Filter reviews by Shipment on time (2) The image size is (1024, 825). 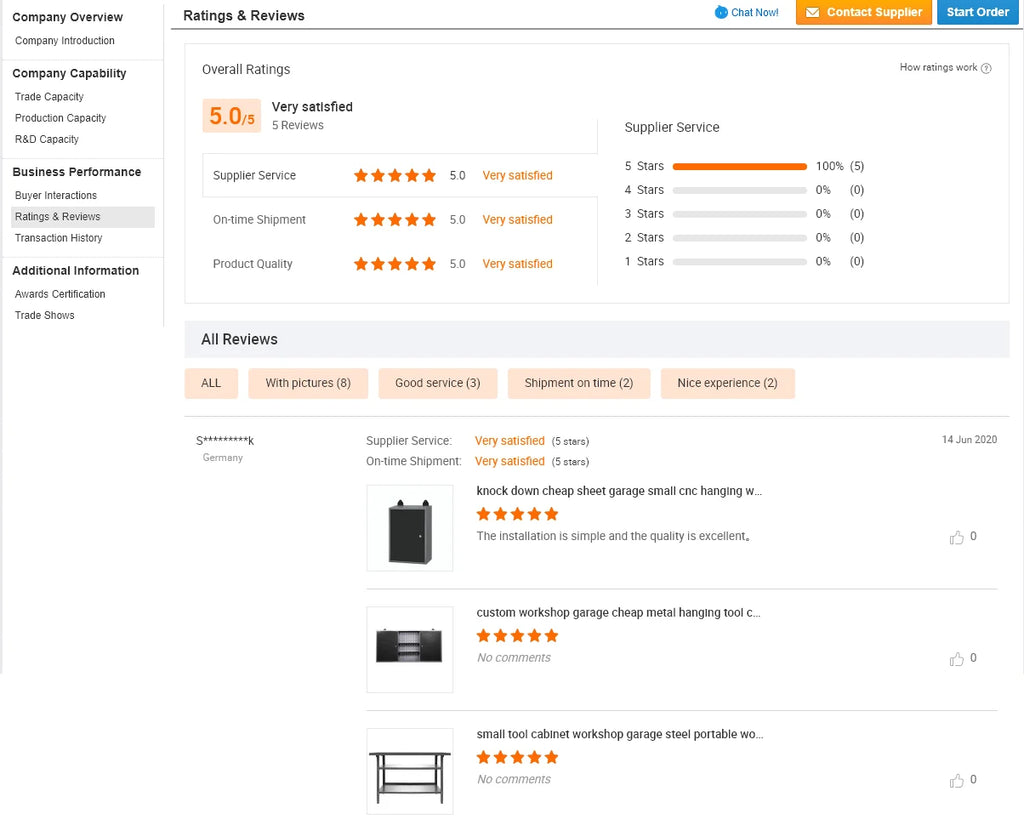pyautogui.click(x=579, y=383)
